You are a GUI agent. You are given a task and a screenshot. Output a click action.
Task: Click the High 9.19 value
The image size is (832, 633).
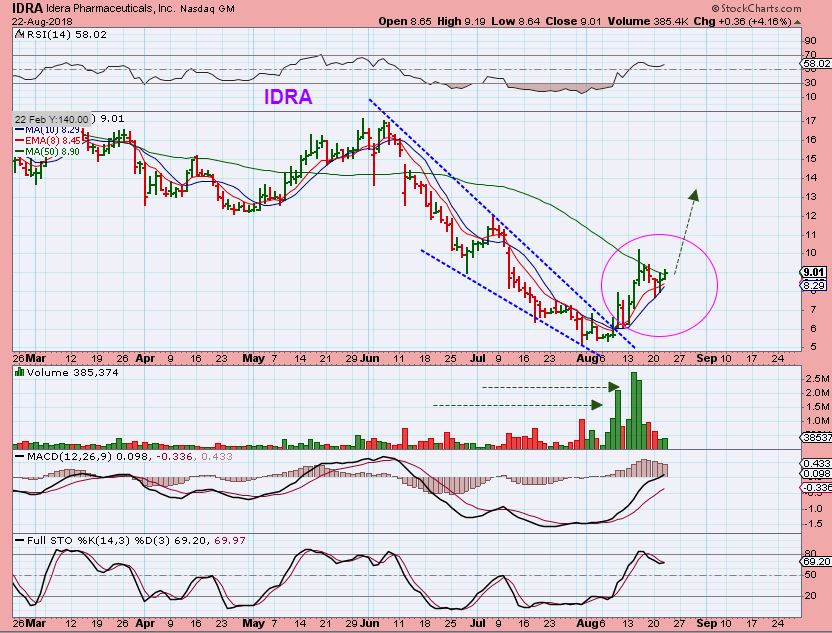(x=461, y=22)
